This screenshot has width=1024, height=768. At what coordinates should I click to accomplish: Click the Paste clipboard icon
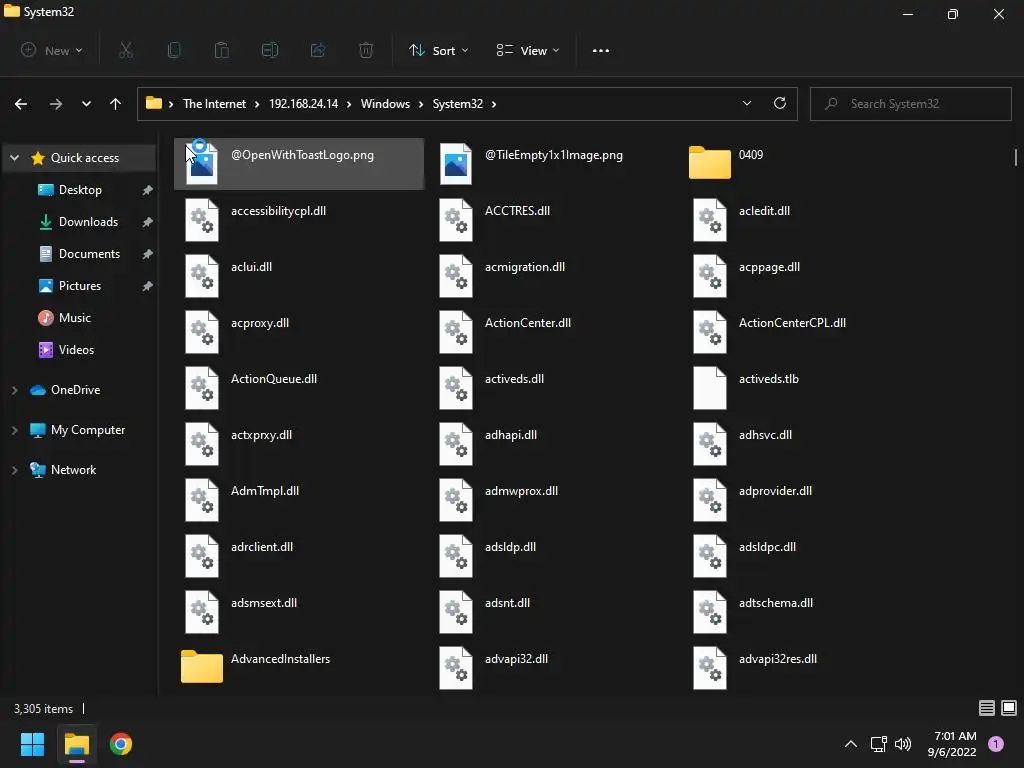[222, 50]
